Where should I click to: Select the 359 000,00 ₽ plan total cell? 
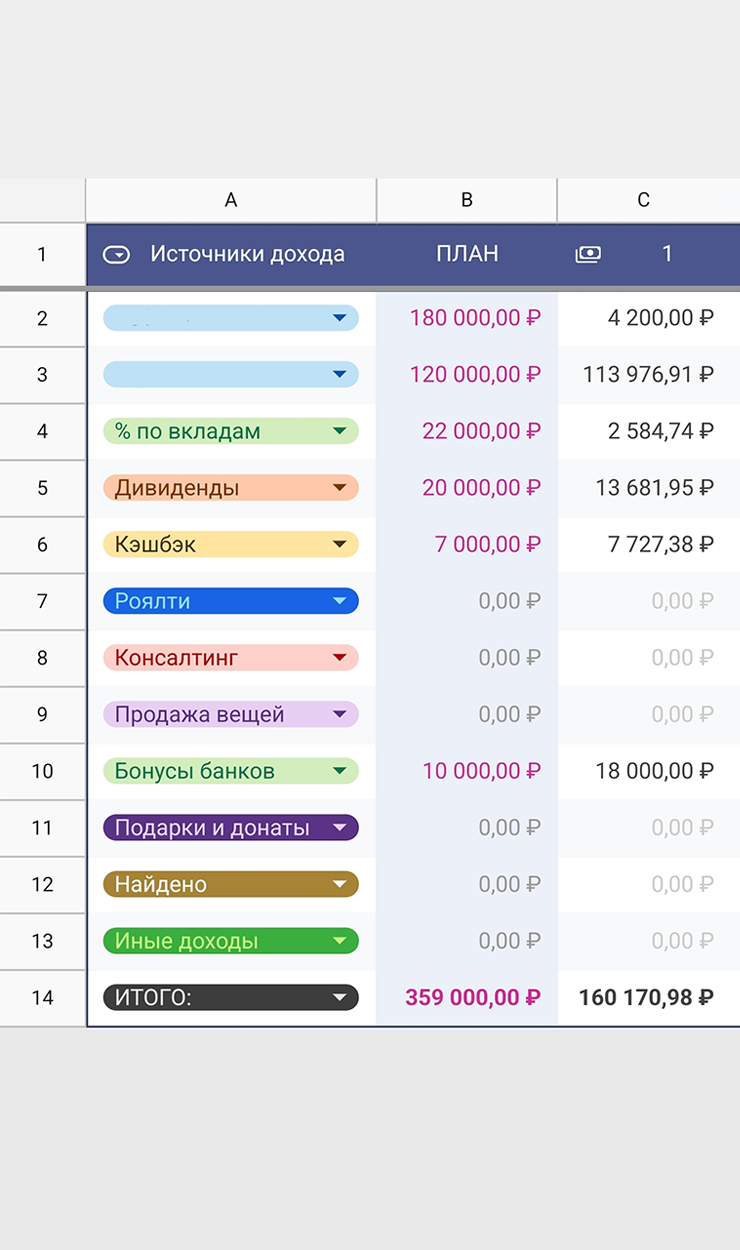click(472, 998)
